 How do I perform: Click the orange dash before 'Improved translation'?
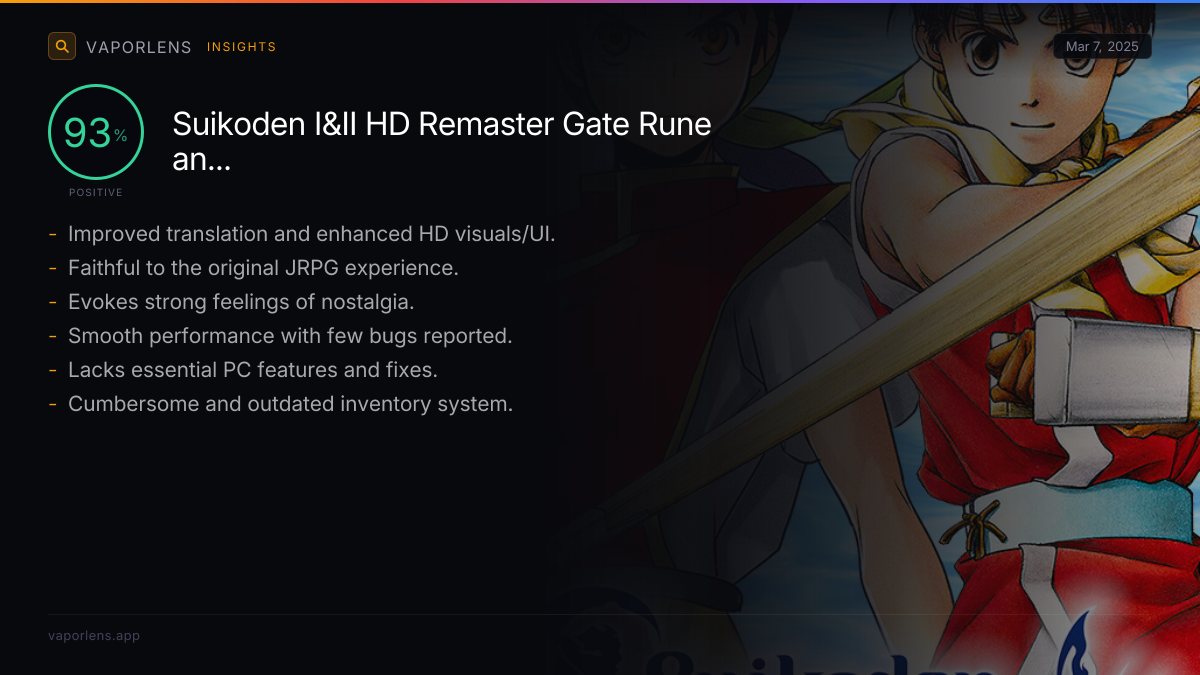[x=52, y=234]
